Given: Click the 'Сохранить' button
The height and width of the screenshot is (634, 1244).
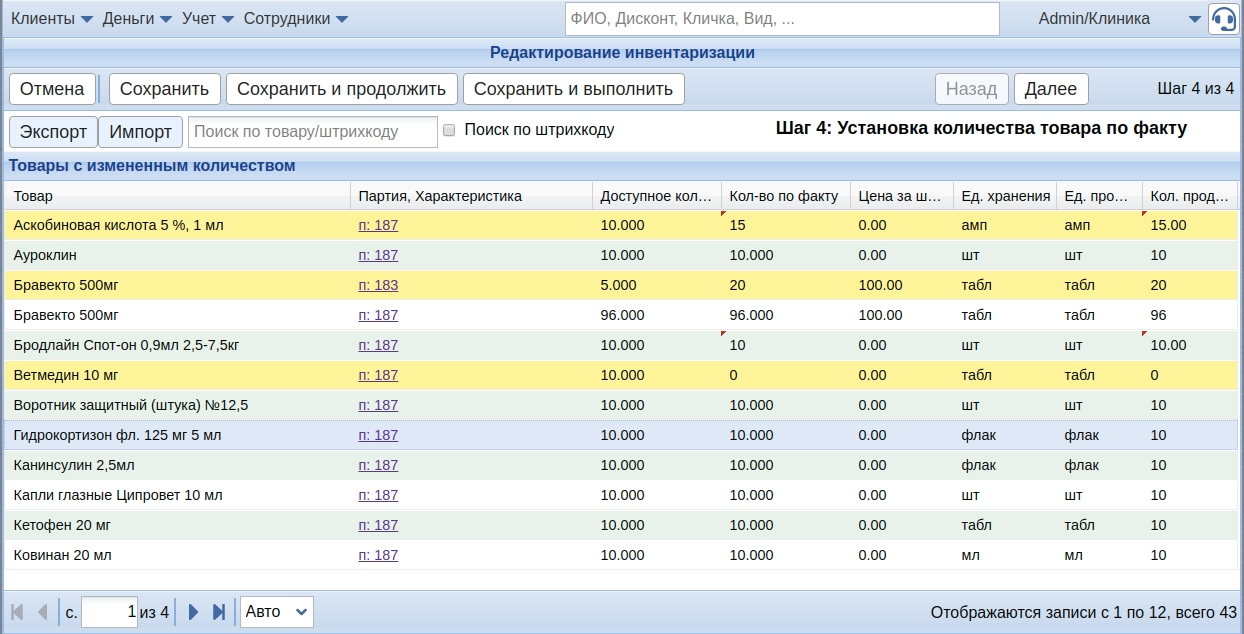Looking at the screenshot, I should pyautogui.click(x=164, y=89).
